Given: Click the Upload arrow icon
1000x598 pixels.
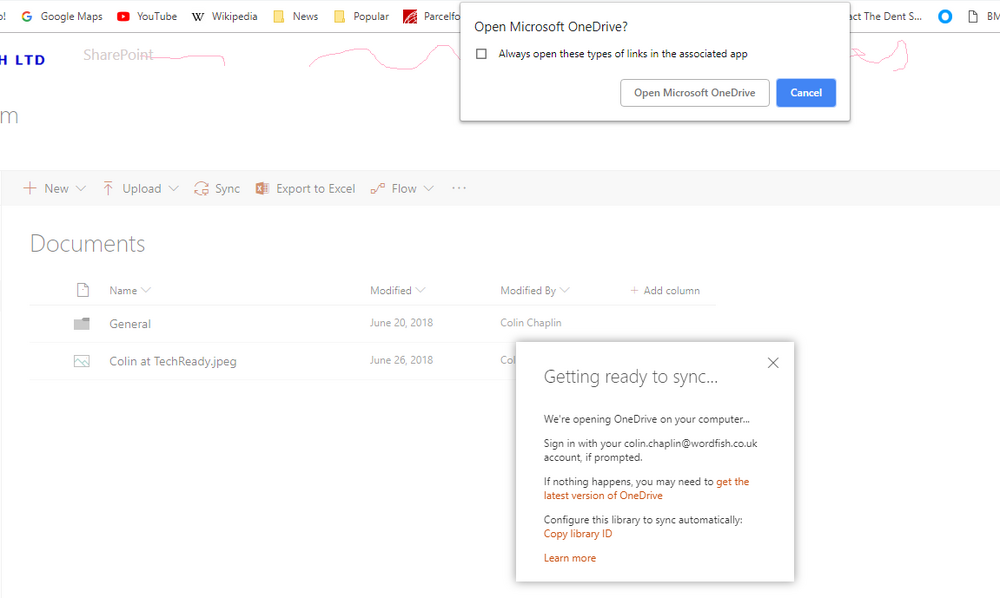Looking at the screenshot, I should click(x=108, y=188).
